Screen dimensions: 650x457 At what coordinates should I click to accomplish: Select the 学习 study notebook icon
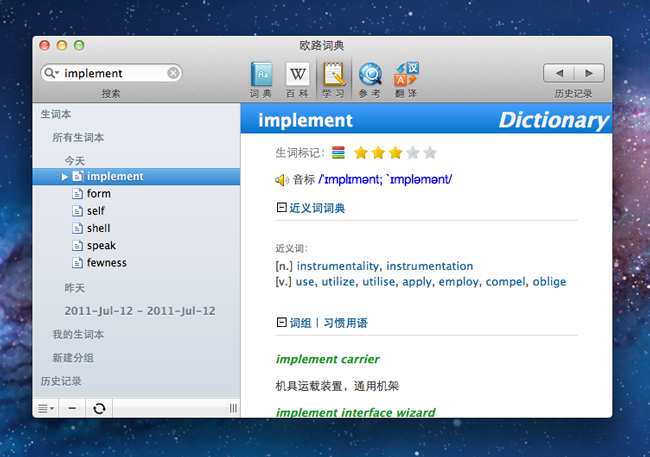(333, 74)
